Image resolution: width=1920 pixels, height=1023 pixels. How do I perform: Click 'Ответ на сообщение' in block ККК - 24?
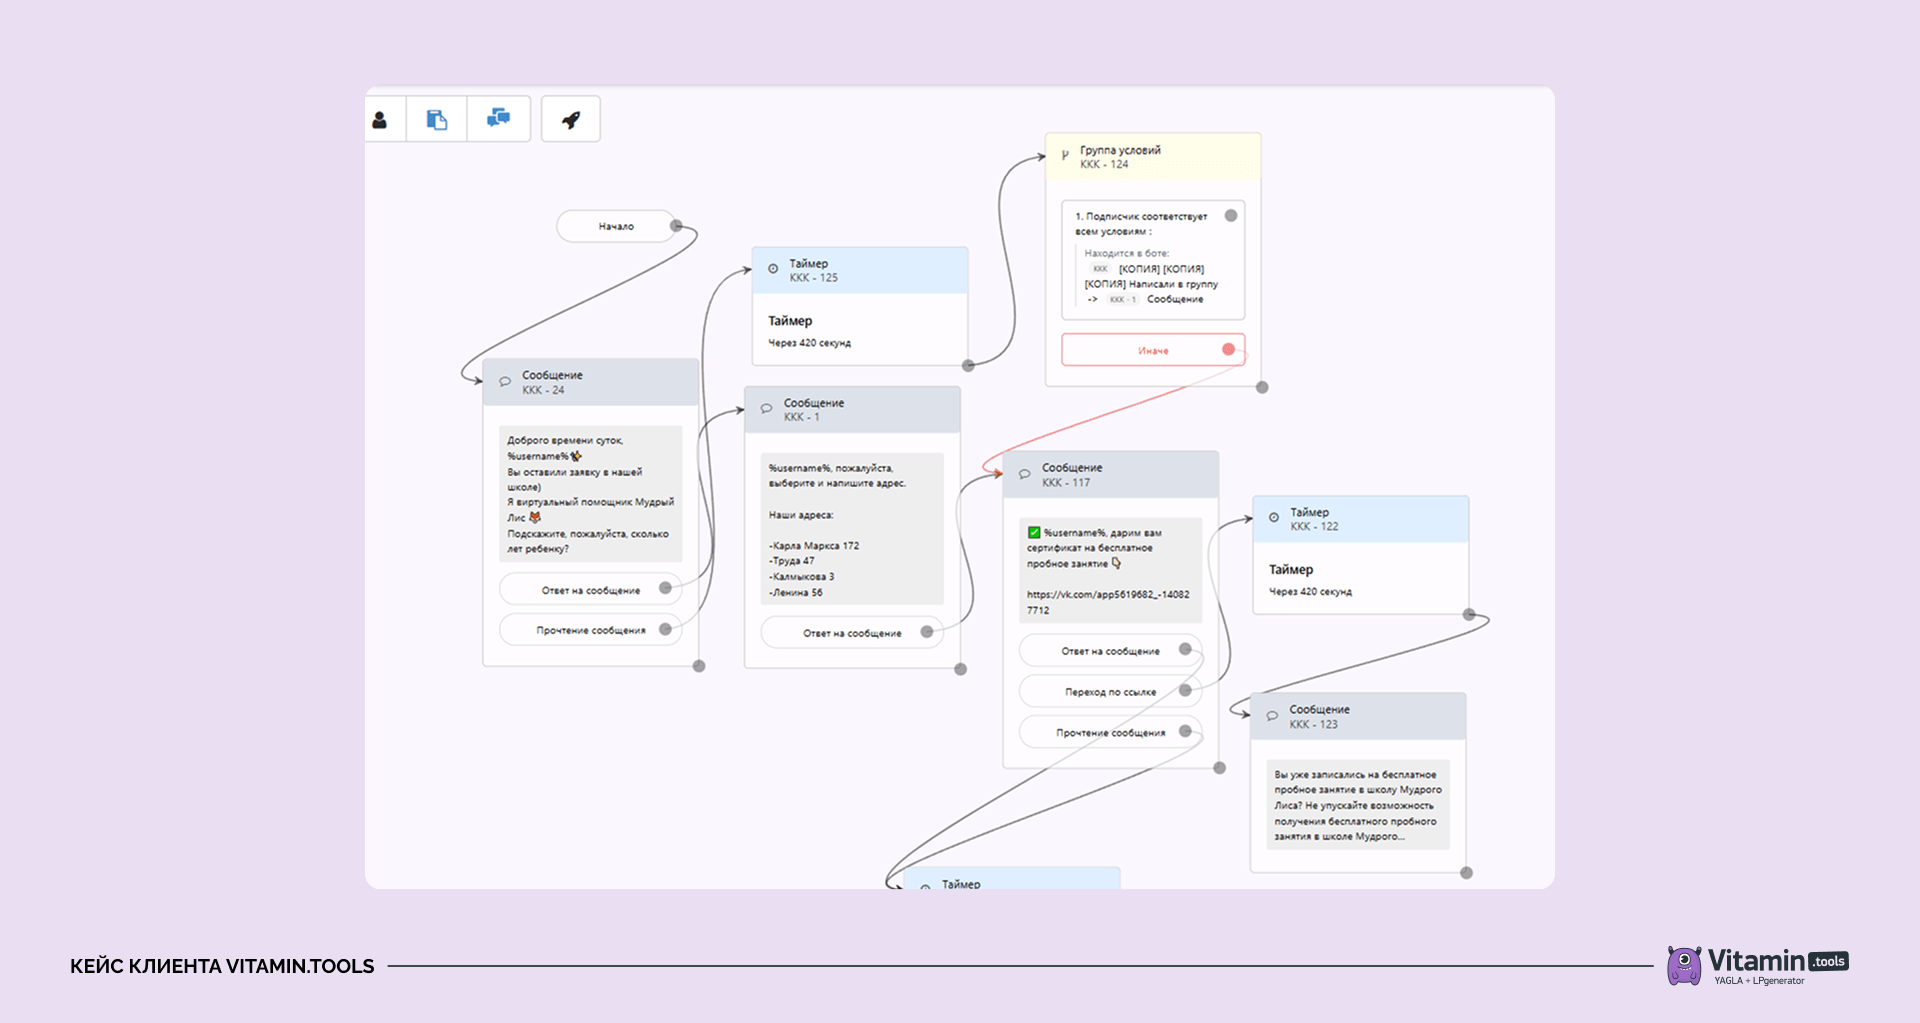(x=591, y=590)
